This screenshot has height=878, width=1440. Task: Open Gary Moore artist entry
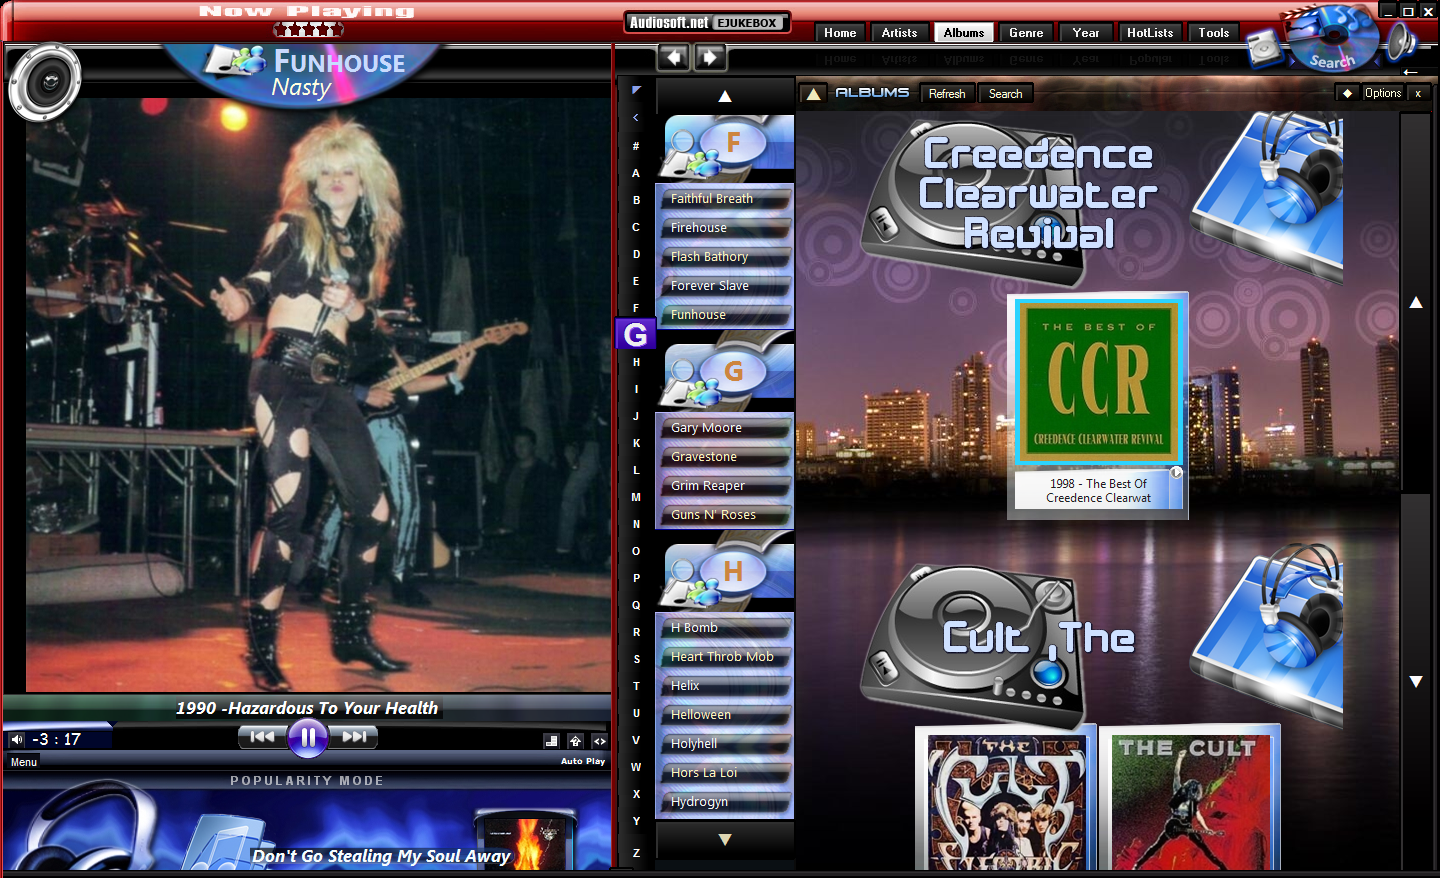724,428
